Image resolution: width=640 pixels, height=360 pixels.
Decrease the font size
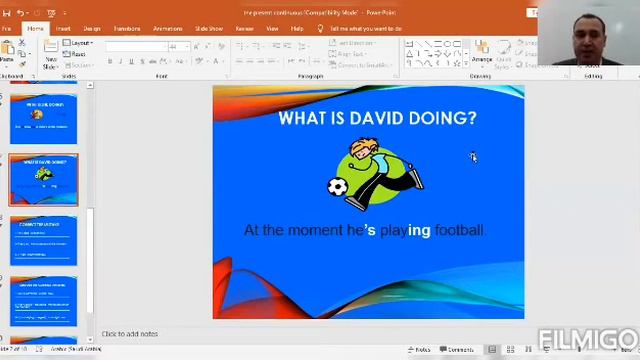pyautogui.click(x=208, y=47)
